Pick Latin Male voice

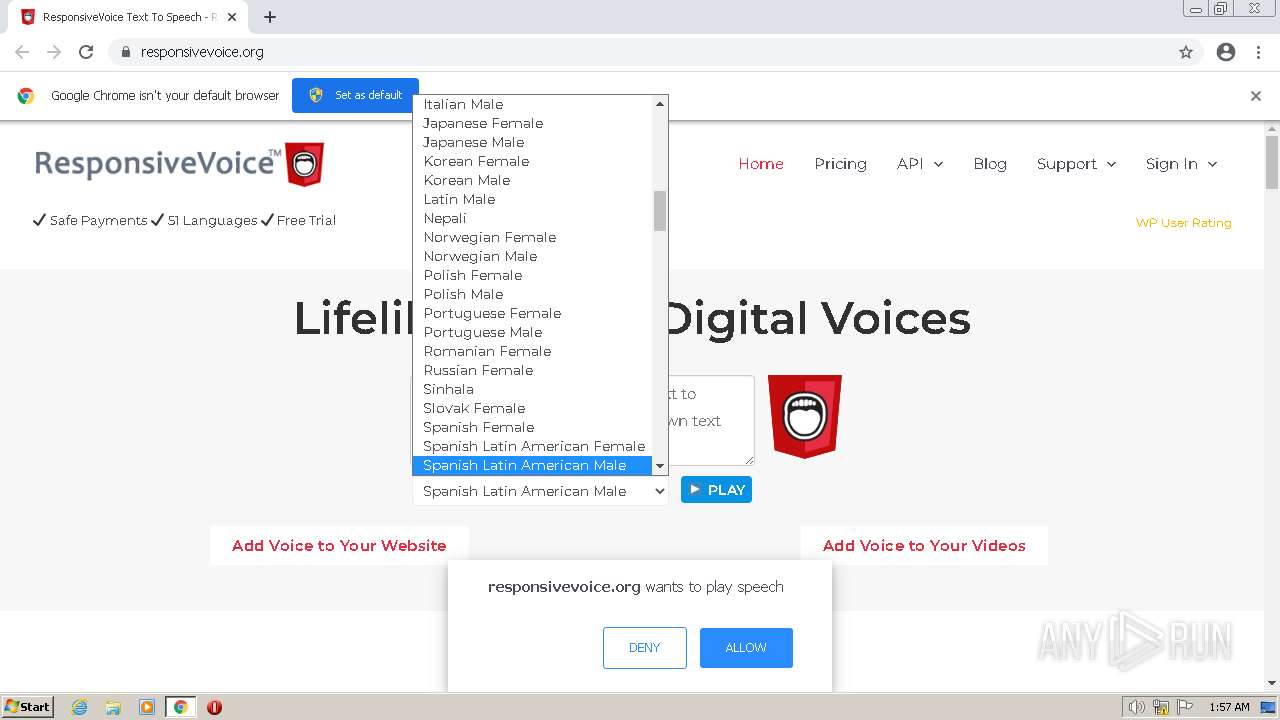pyautogui.click(x=533, y=199)
